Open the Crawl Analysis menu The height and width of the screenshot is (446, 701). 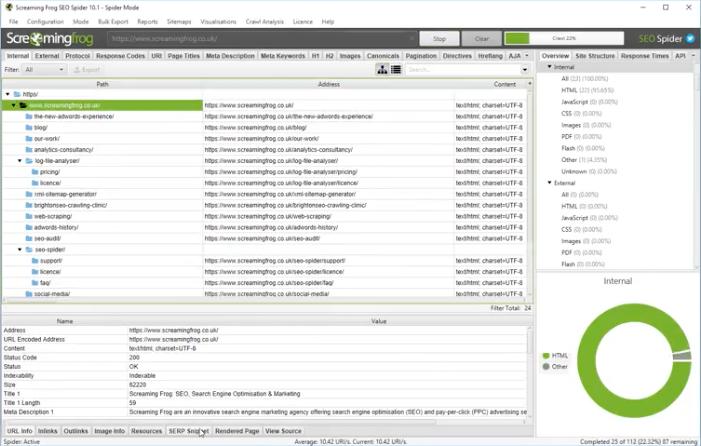[x=265, y=21]
